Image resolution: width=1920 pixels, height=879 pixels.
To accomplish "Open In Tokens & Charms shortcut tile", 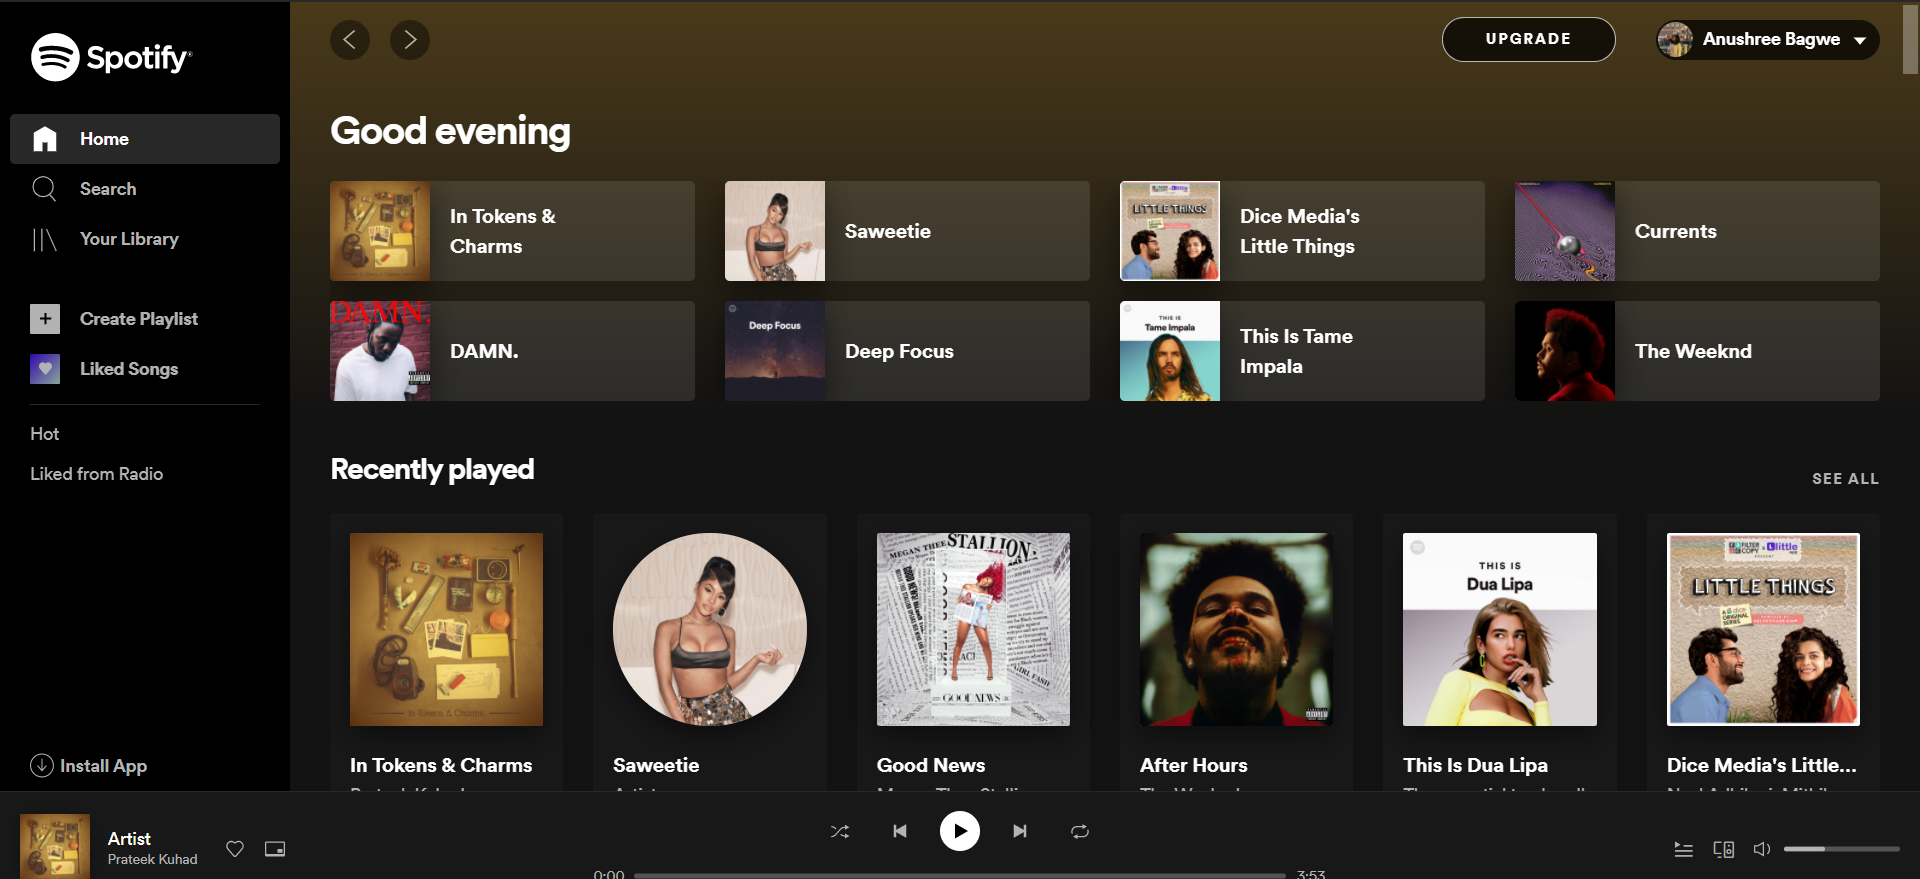I will (512, 231).
